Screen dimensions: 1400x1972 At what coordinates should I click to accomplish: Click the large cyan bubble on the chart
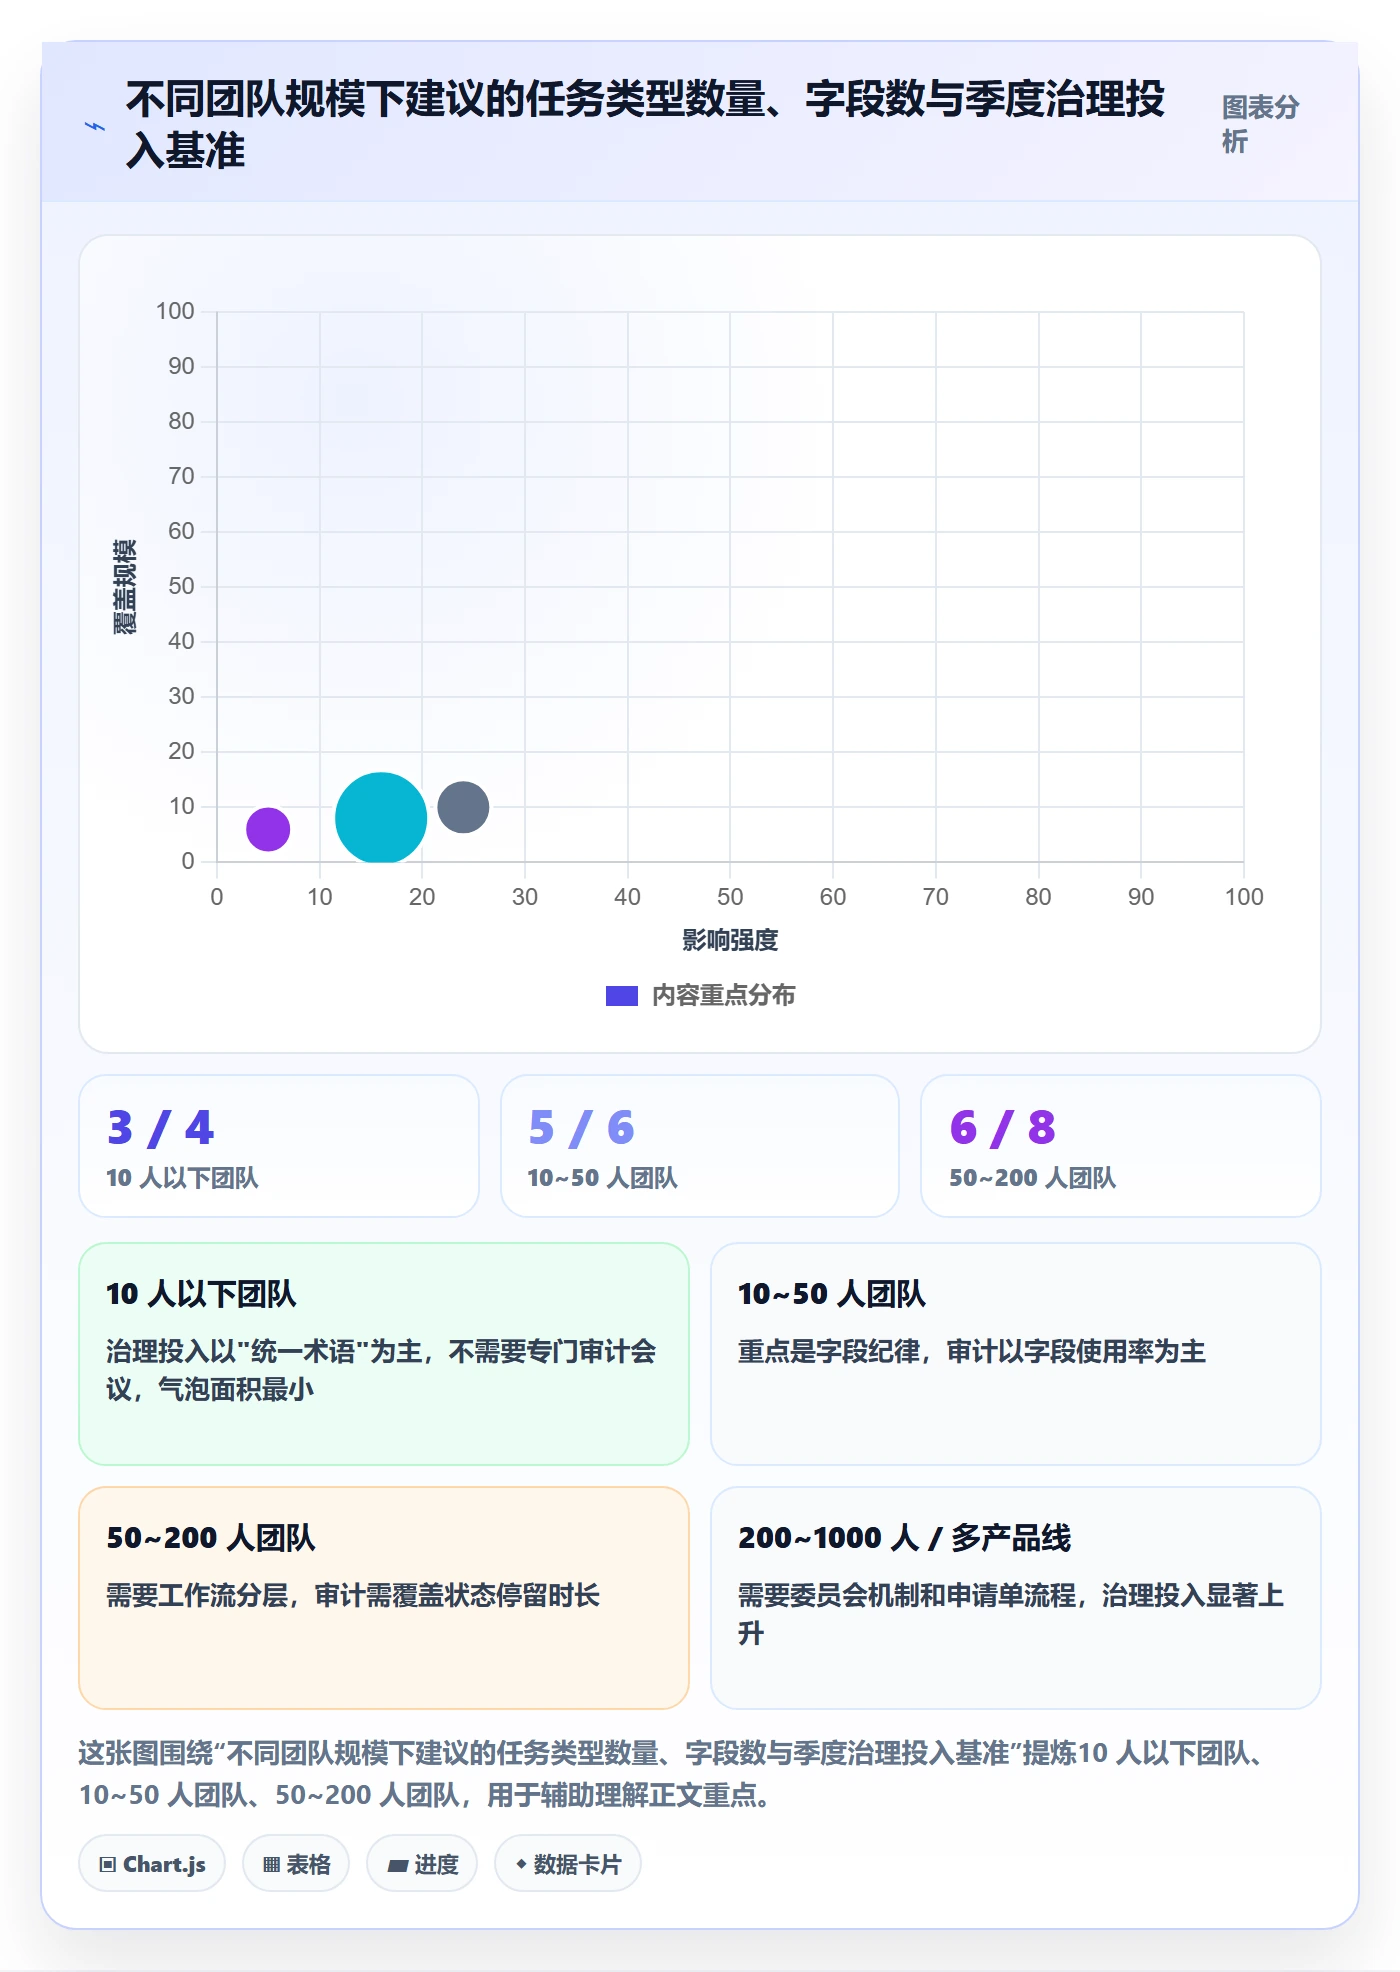coord(381,818)
